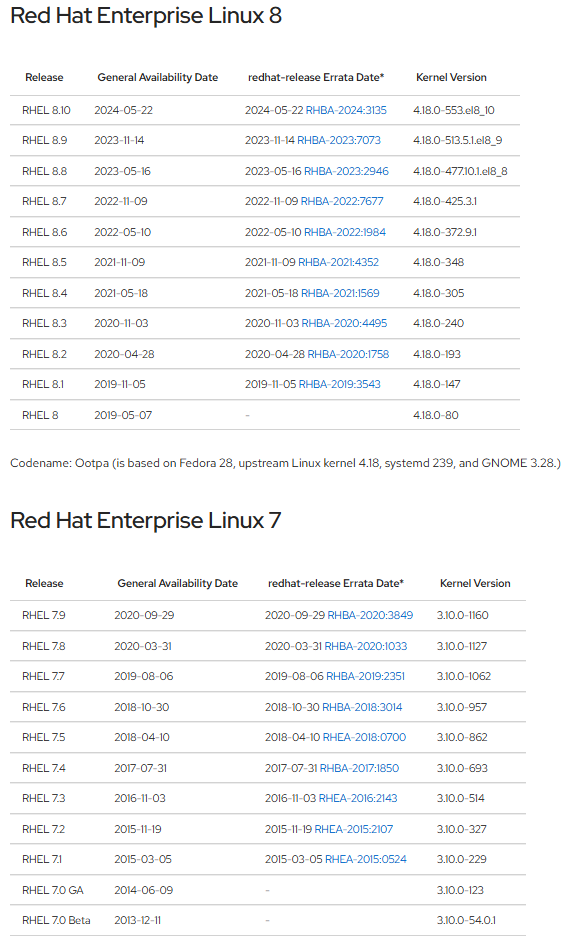The image size is (571, 946).
Task: Follow the RHBA-2020:1033 link
Action: point(366,646)
